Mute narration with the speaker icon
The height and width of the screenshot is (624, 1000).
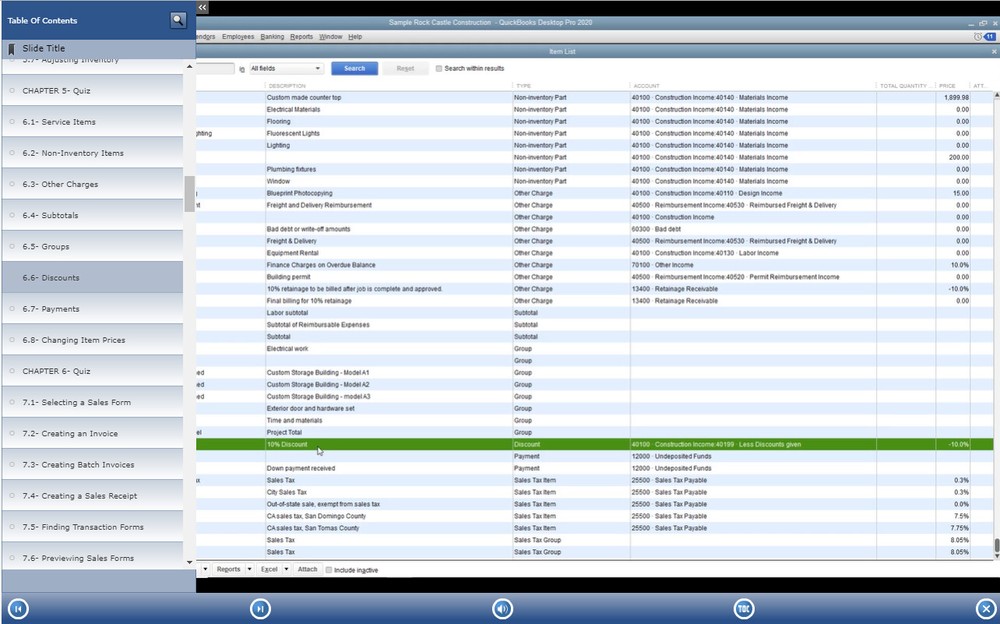[x=502, y=607]
